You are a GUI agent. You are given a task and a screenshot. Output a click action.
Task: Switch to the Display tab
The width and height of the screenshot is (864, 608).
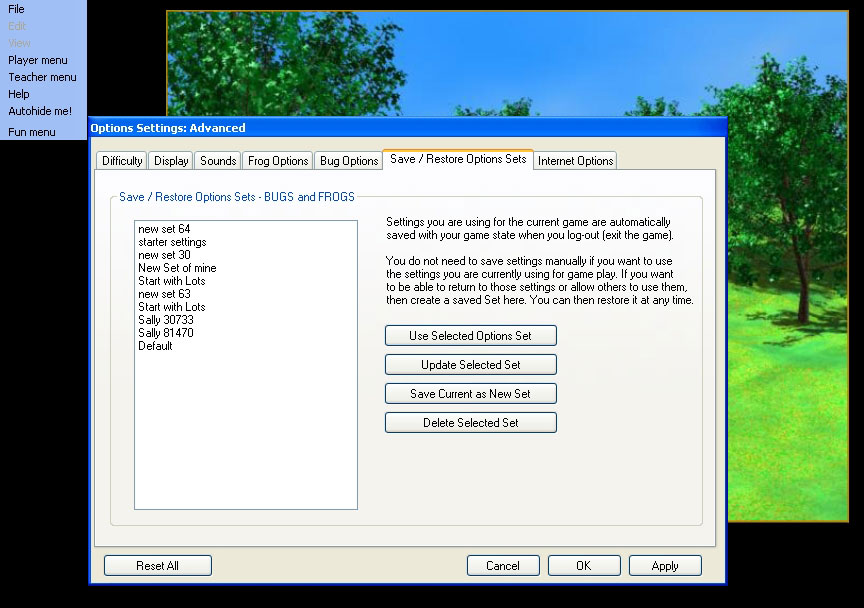tap(171, 161)
